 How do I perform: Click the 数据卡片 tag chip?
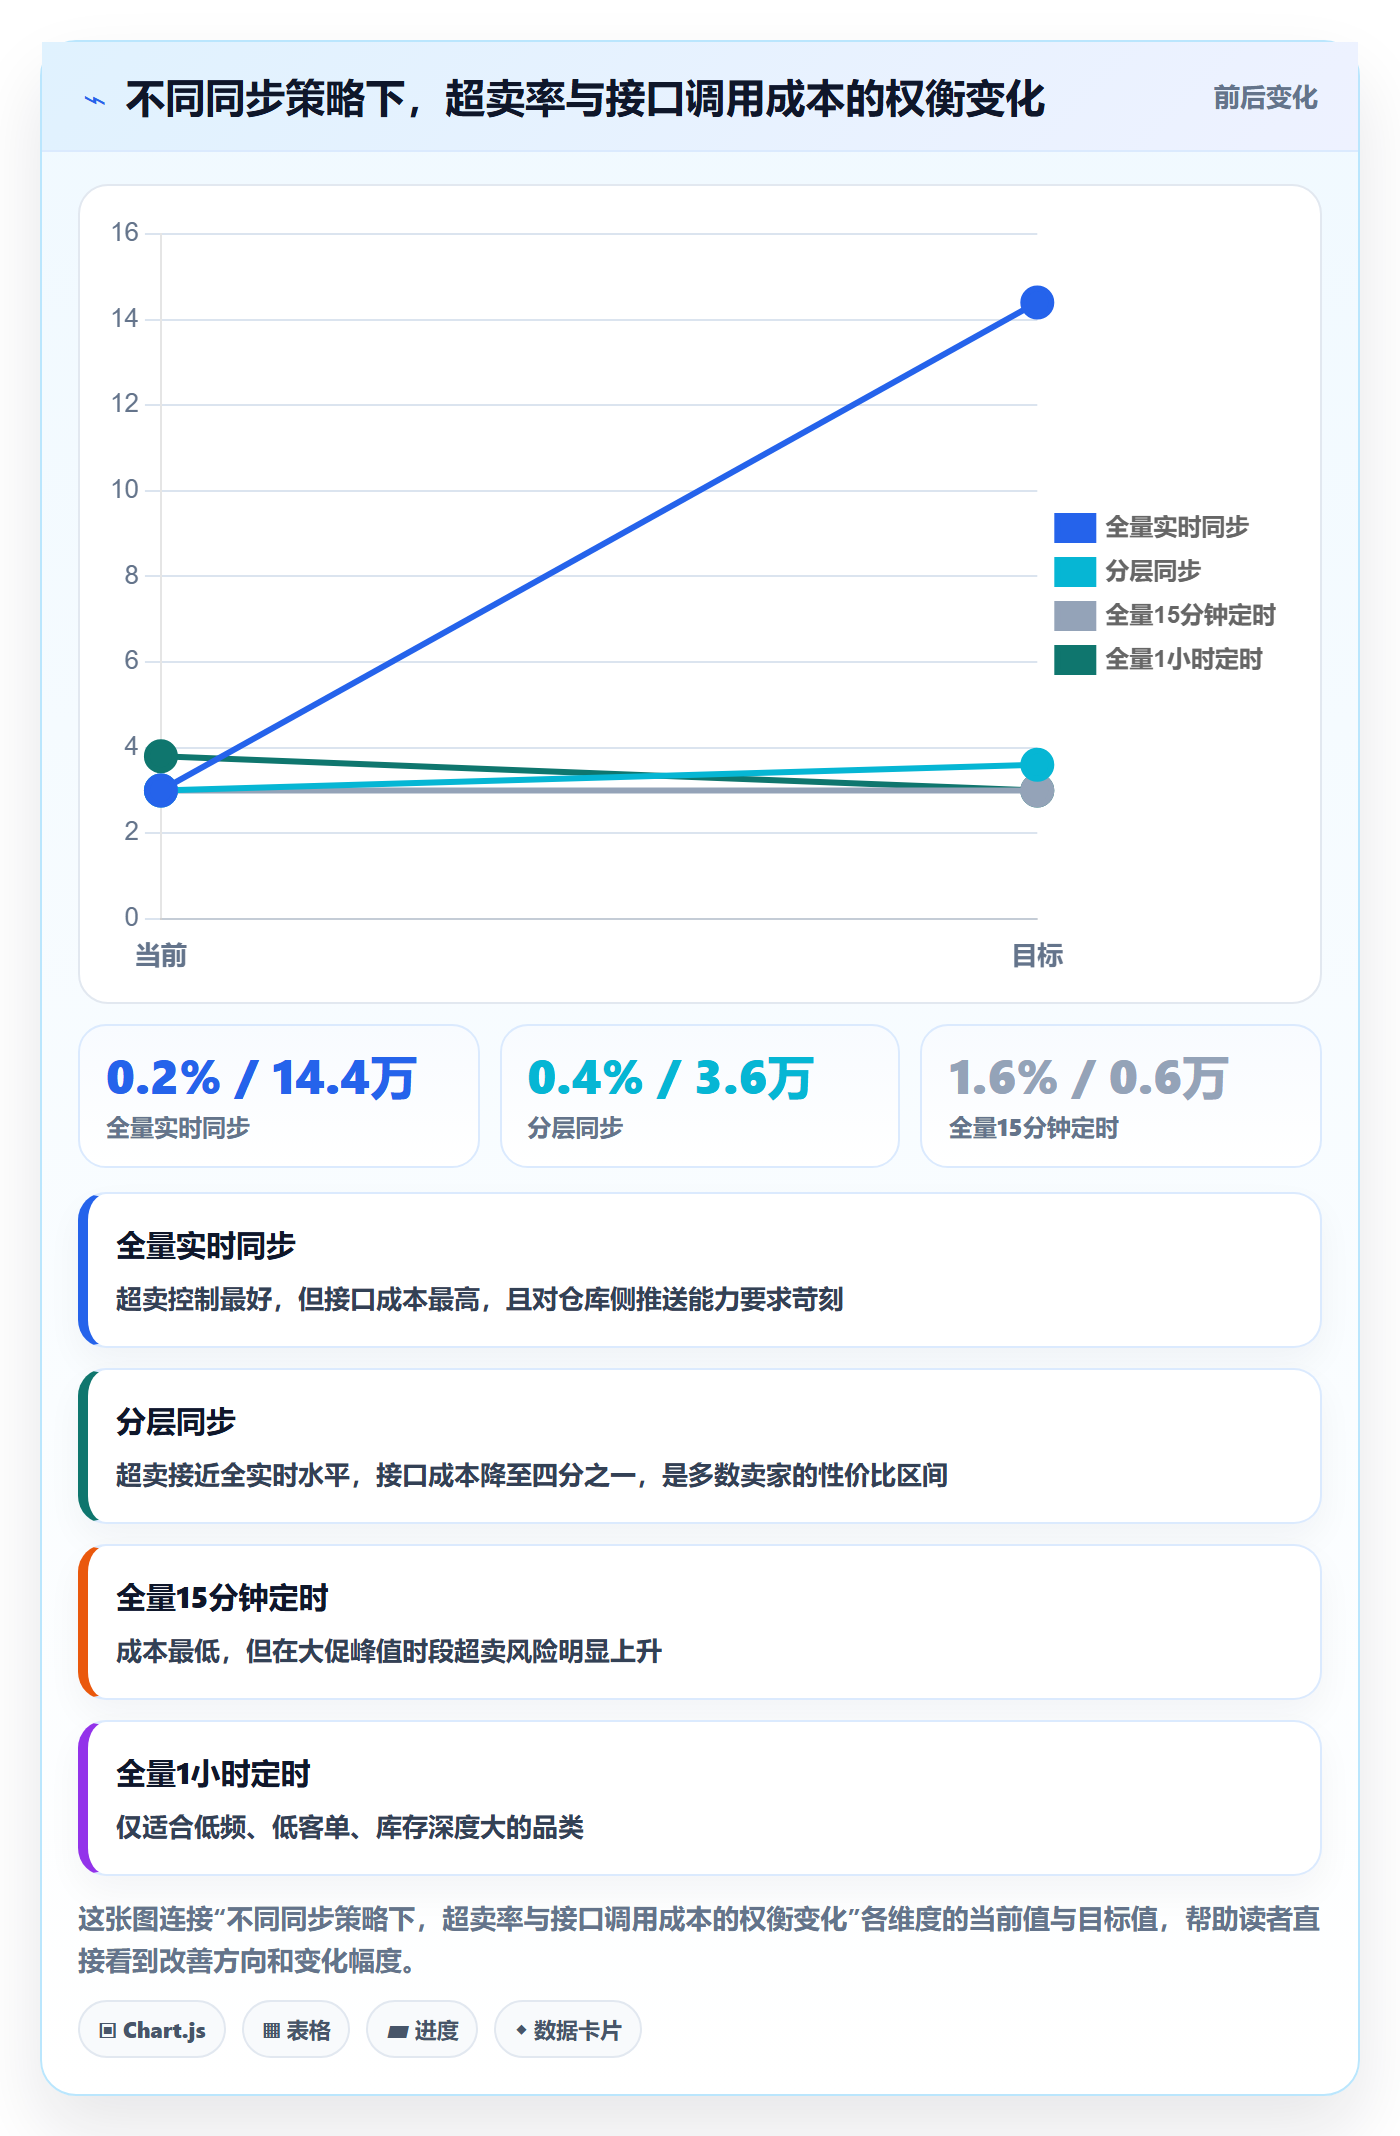567,2030
